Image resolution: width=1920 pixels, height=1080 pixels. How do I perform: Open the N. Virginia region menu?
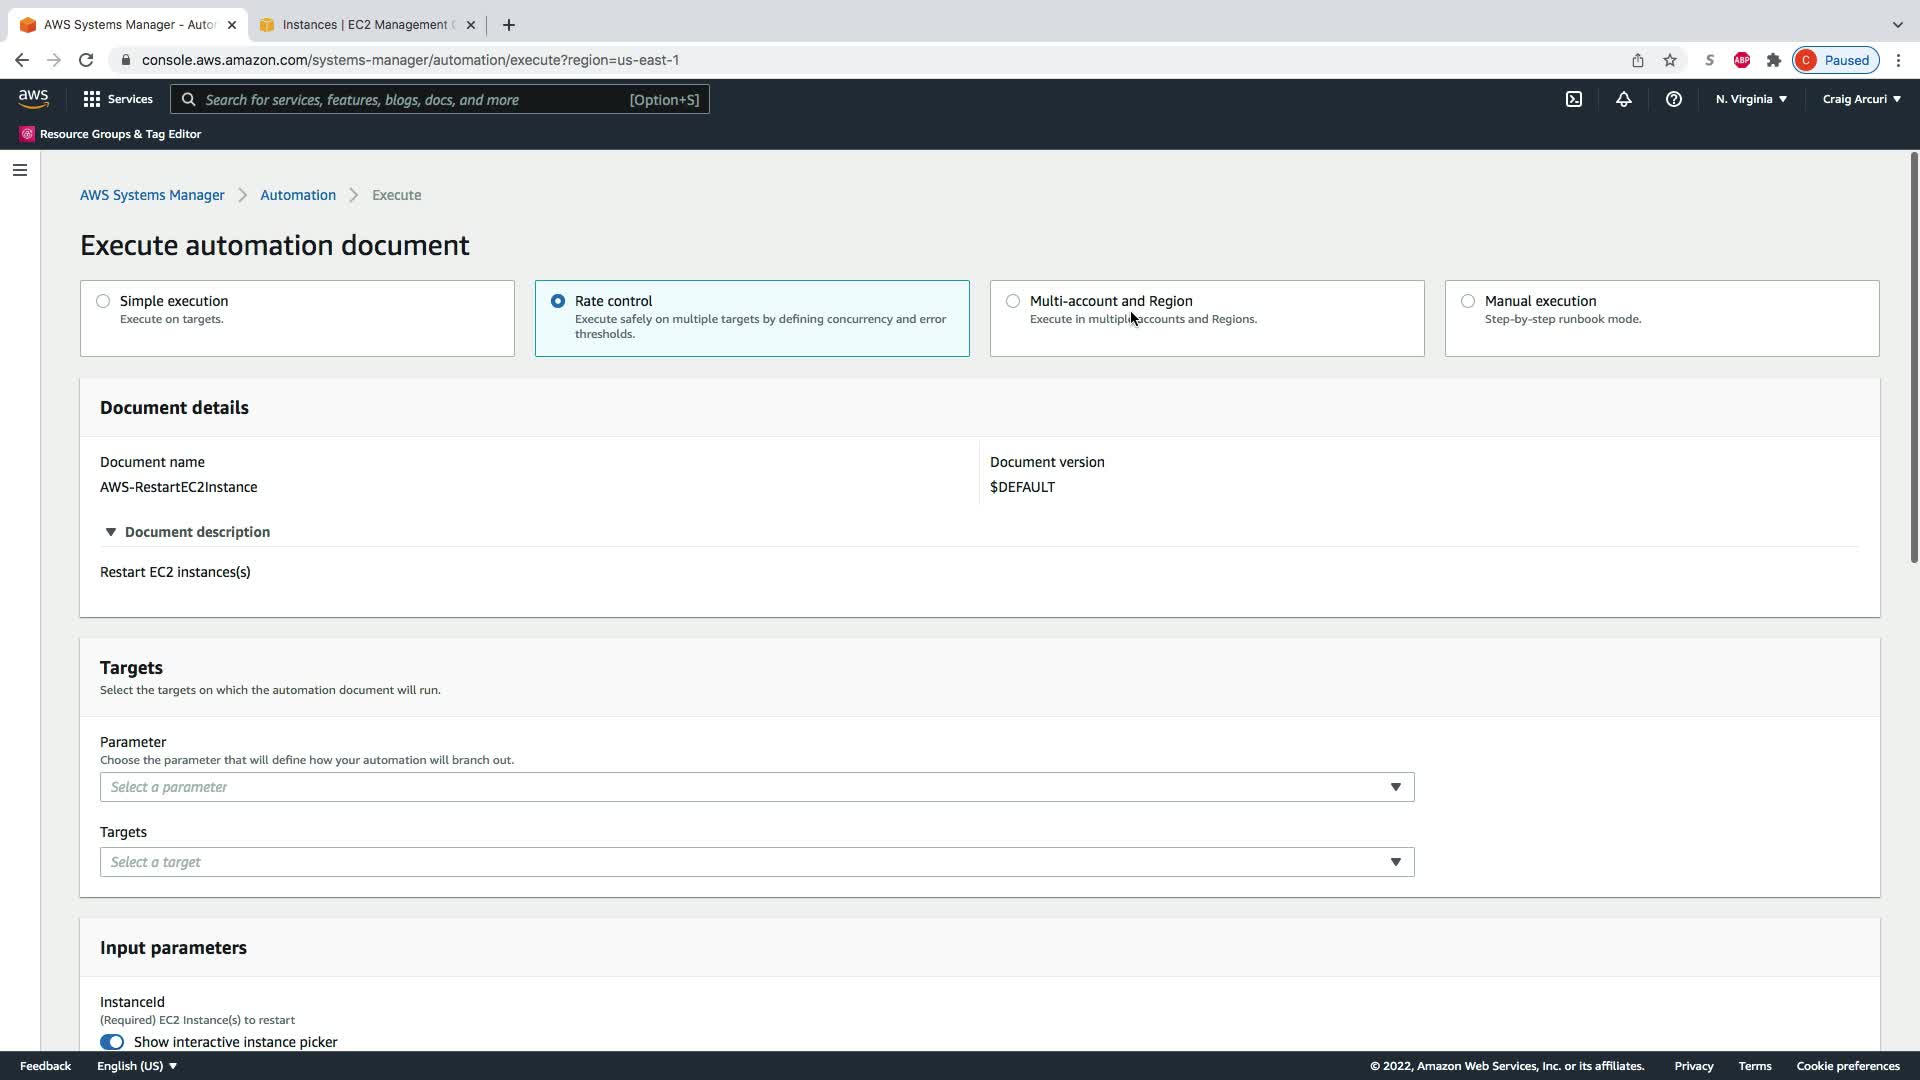click(1751, 99)
